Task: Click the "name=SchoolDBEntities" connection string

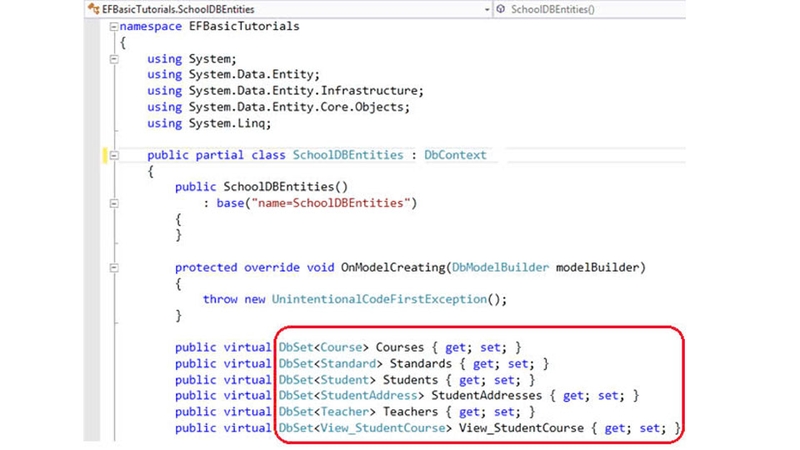Action: pos(331,203)
